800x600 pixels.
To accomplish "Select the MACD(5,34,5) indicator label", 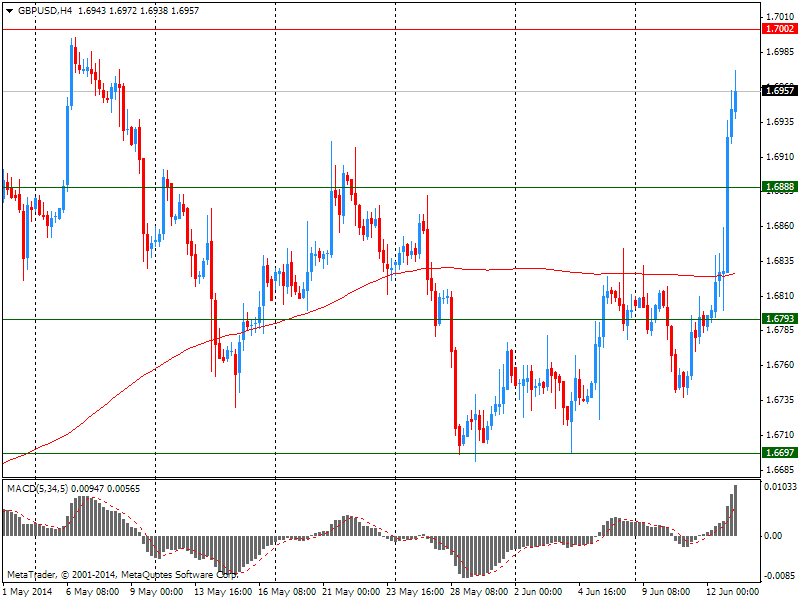I will tap(38, 489).
